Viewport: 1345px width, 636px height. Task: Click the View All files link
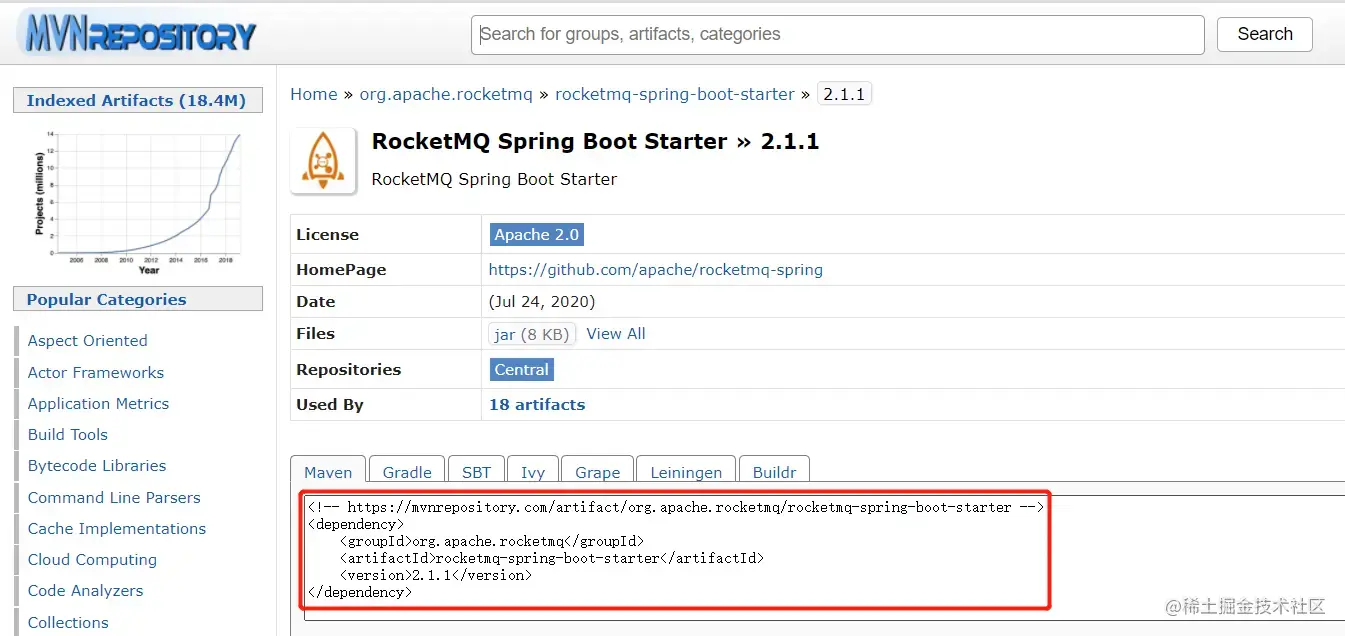click(x=615, y=333)
